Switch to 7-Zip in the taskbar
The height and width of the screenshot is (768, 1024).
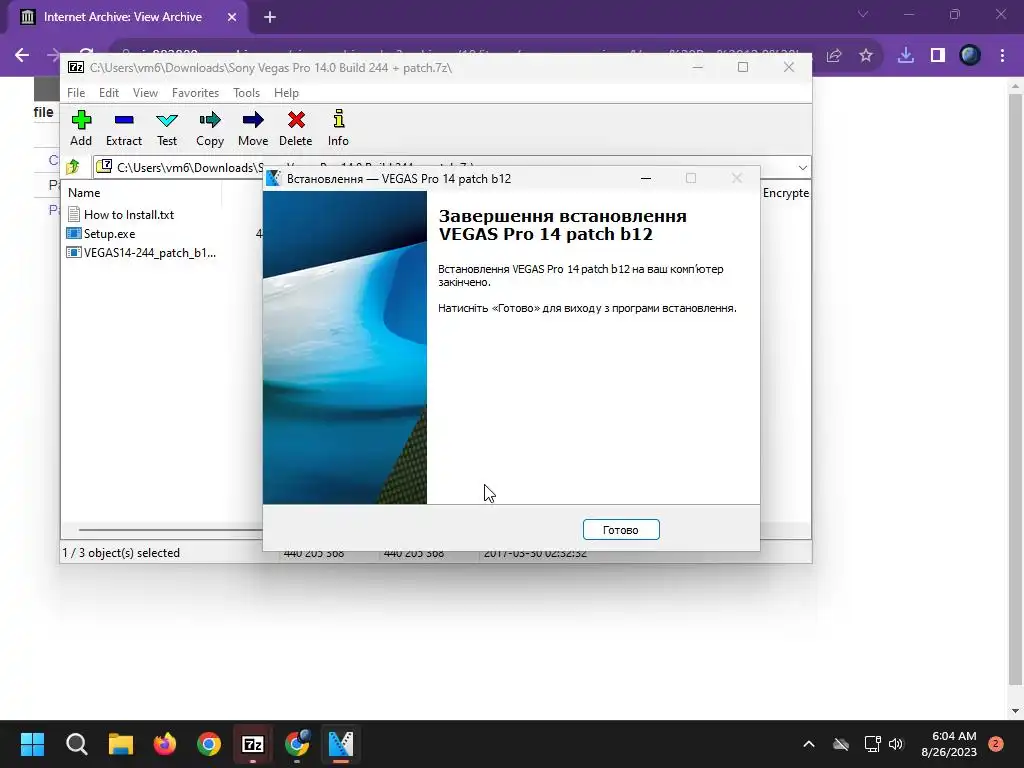tap(253, 744)
